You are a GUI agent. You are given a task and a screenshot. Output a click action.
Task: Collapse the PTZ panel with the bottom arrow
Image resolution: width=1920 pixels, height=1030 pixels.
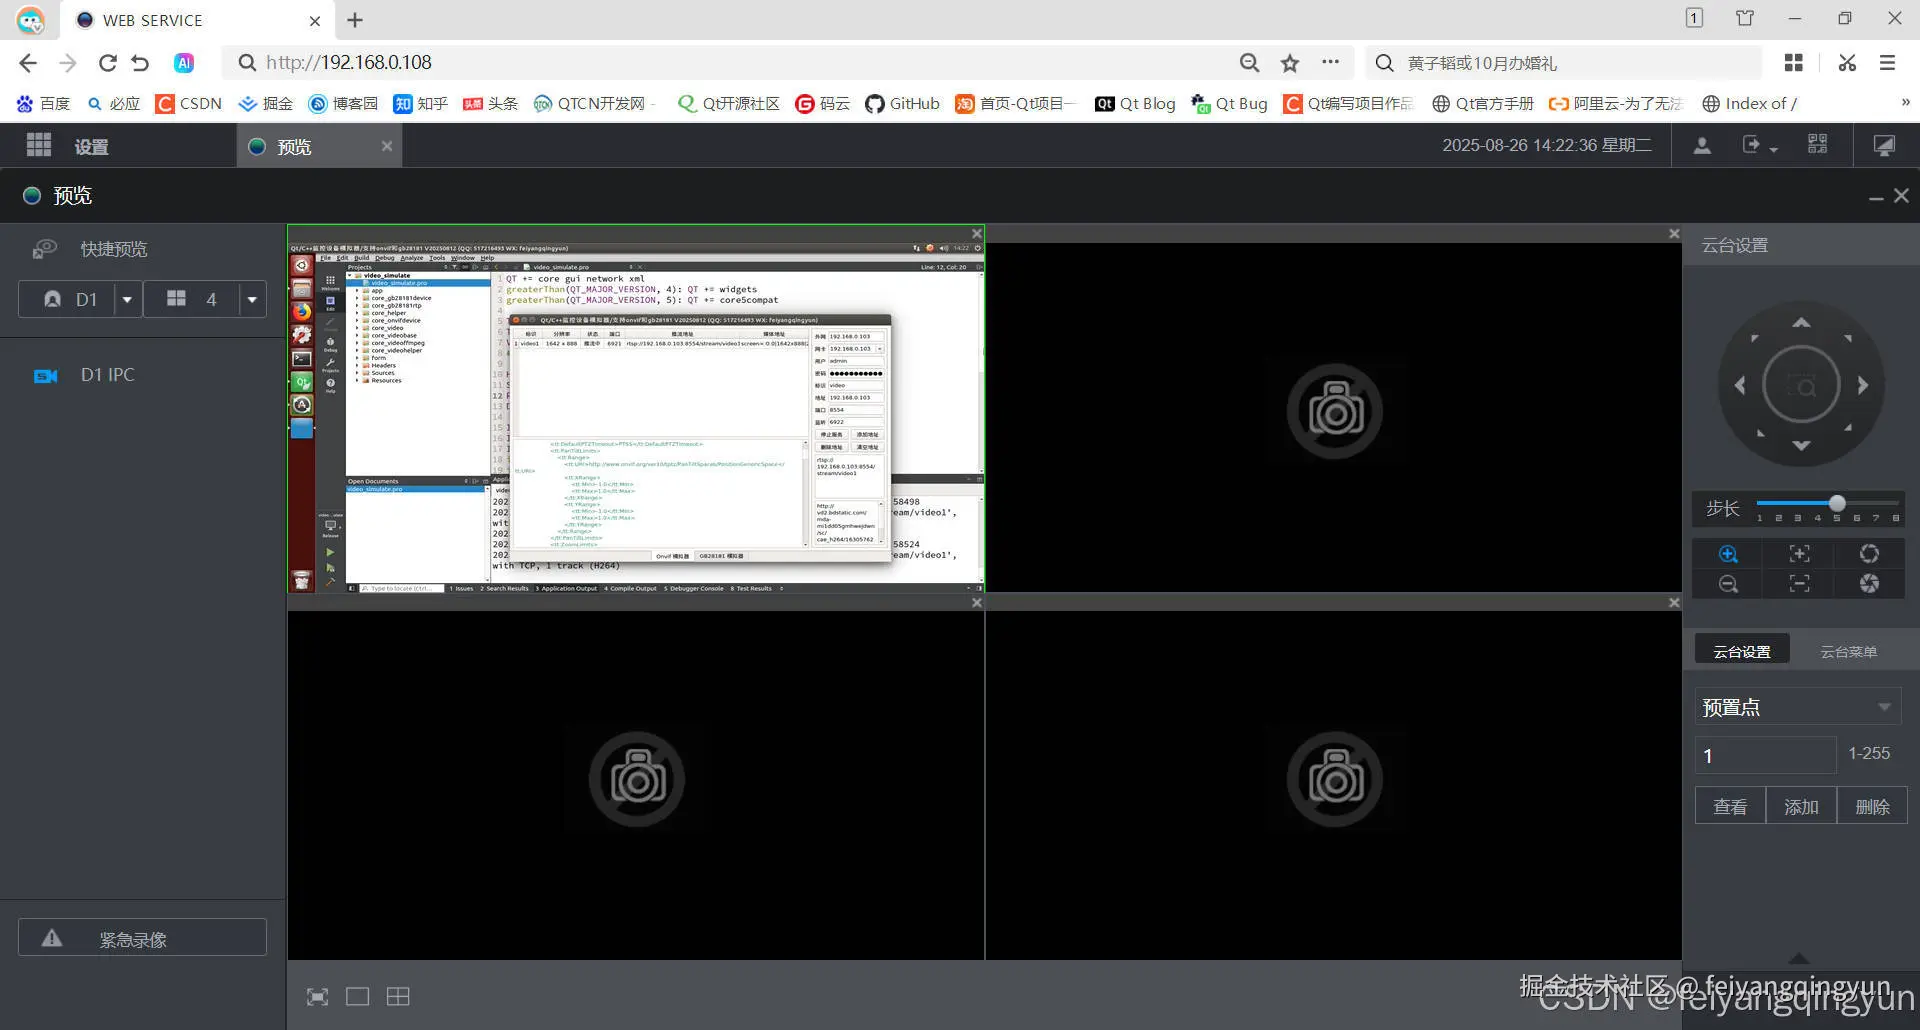tap(1798, 959)
